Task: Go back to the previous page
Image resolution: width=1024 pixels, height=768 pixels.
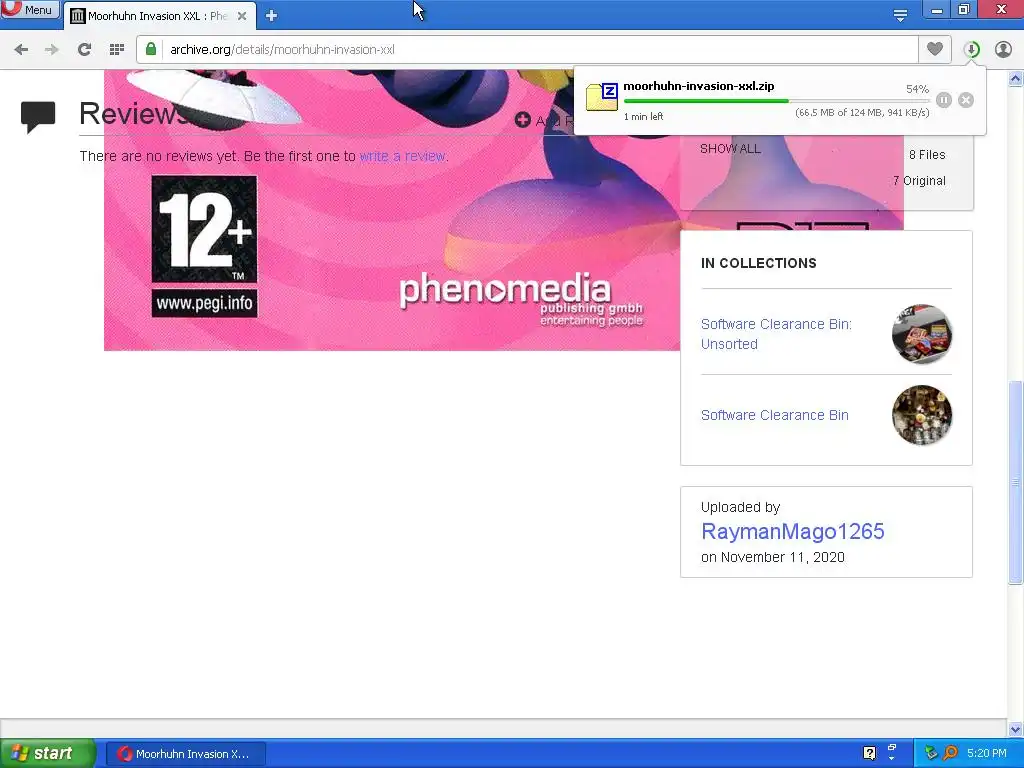Action: (21, 49)
